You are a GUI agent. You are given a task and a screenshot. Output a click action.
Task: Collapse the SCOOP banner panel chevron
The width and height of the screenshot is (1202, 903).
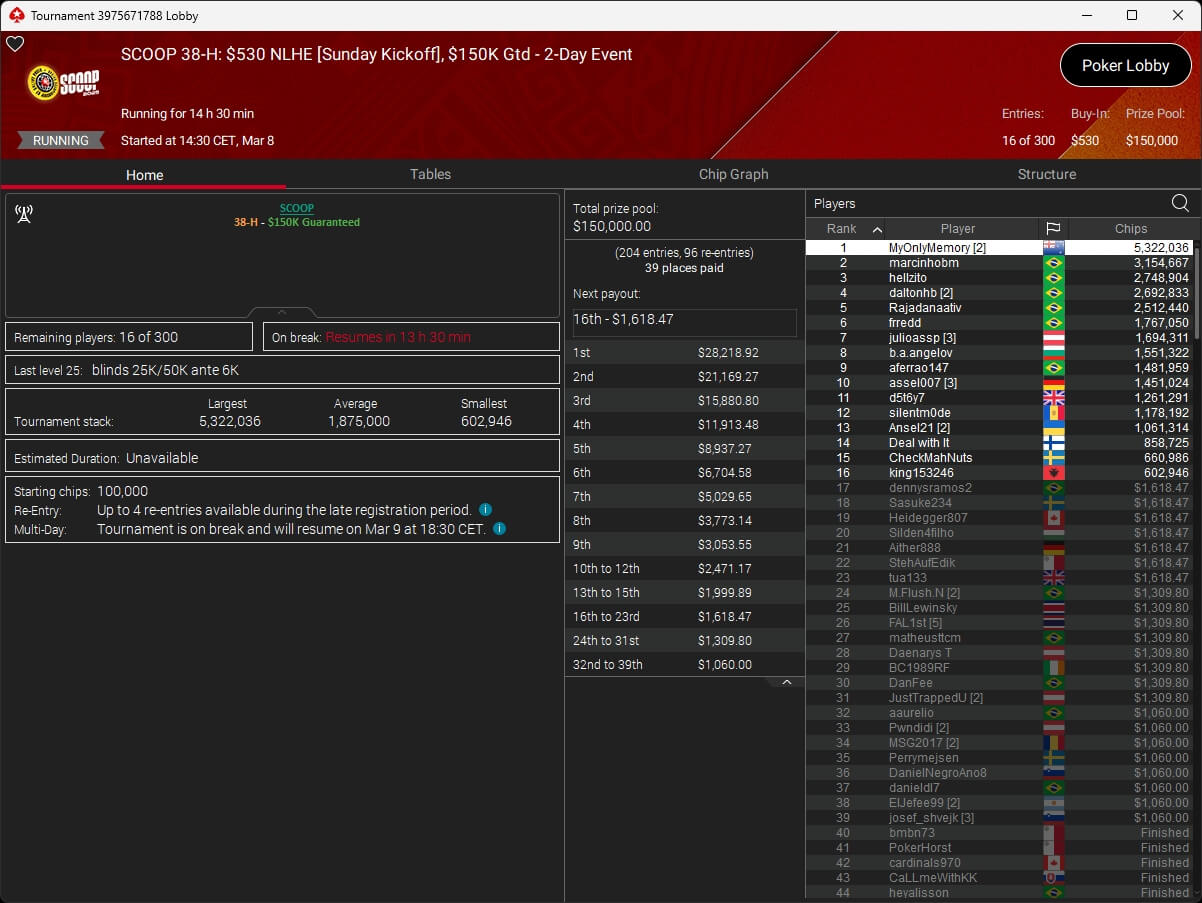pos(282,312)
